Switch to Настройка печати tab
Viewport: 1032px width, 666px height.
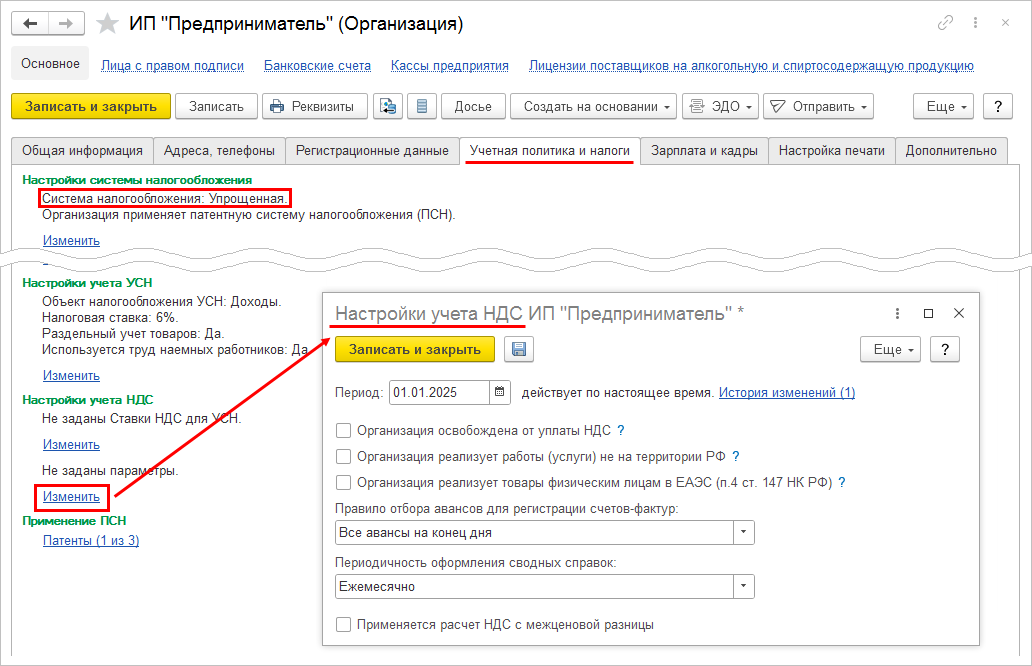pos(832,151)
